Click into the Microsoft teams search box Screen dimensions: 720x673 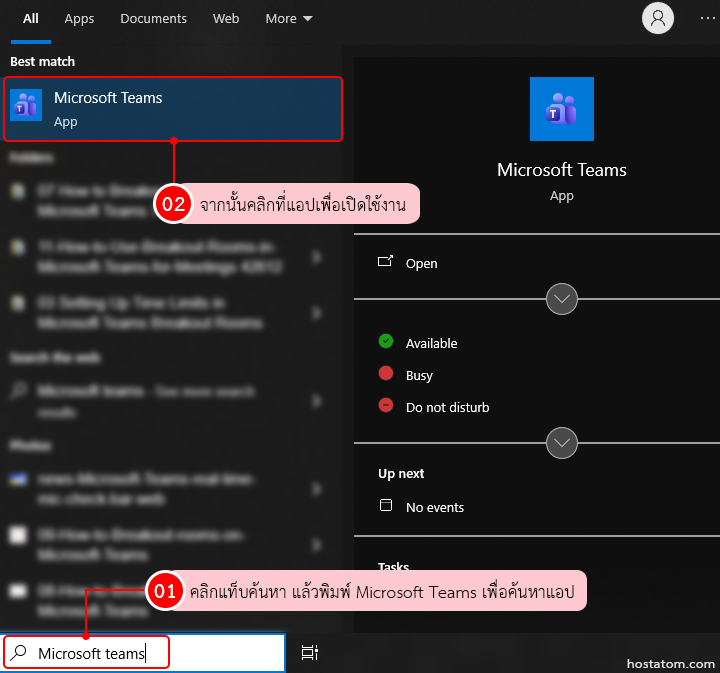(144, 653)
